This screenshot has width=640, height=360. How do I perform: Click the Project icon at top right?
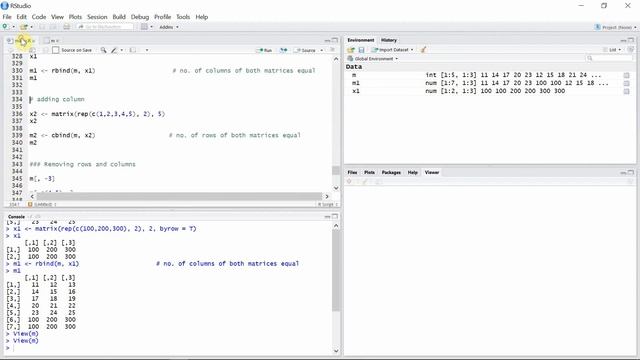598,27
